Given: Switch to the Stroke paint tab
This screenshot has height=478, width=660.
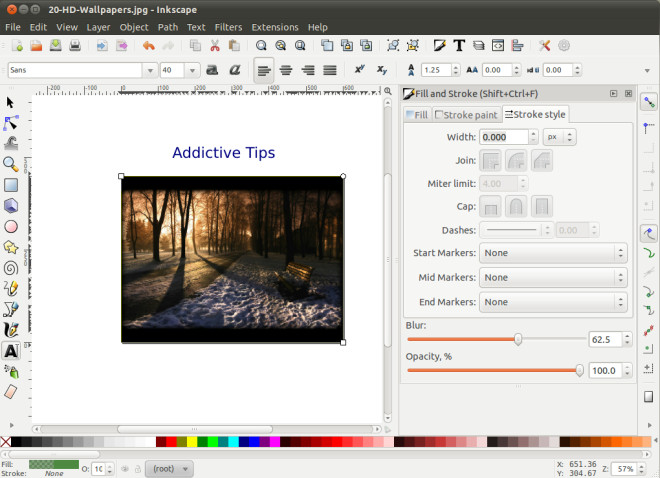Looking at the screenshot, I should pyautogui.click(x=466, y=115).
